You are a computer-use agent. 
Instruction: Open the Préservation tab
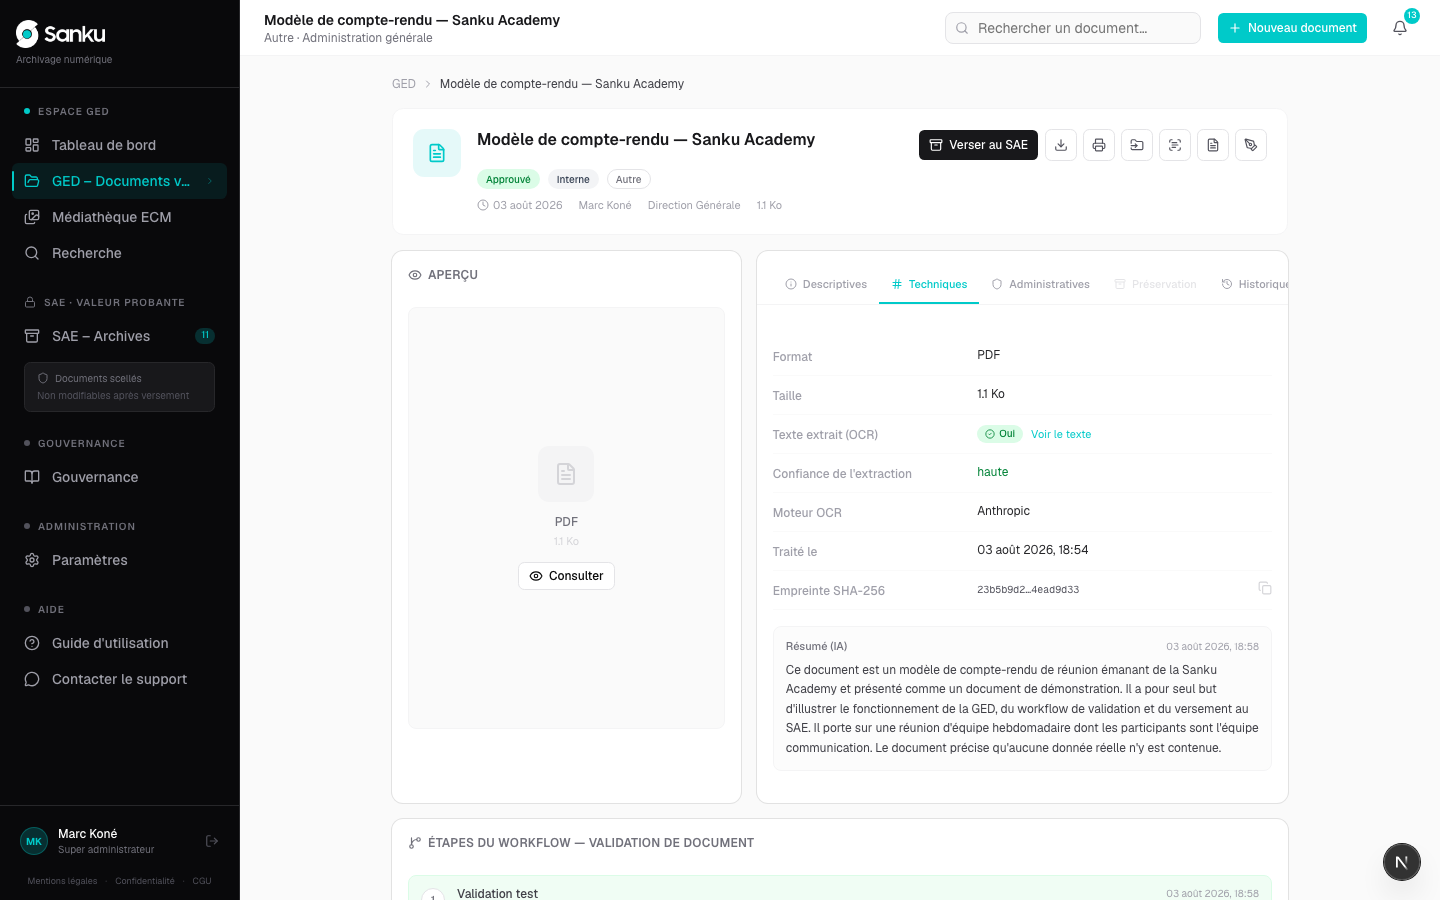[x=1155, y=284]
